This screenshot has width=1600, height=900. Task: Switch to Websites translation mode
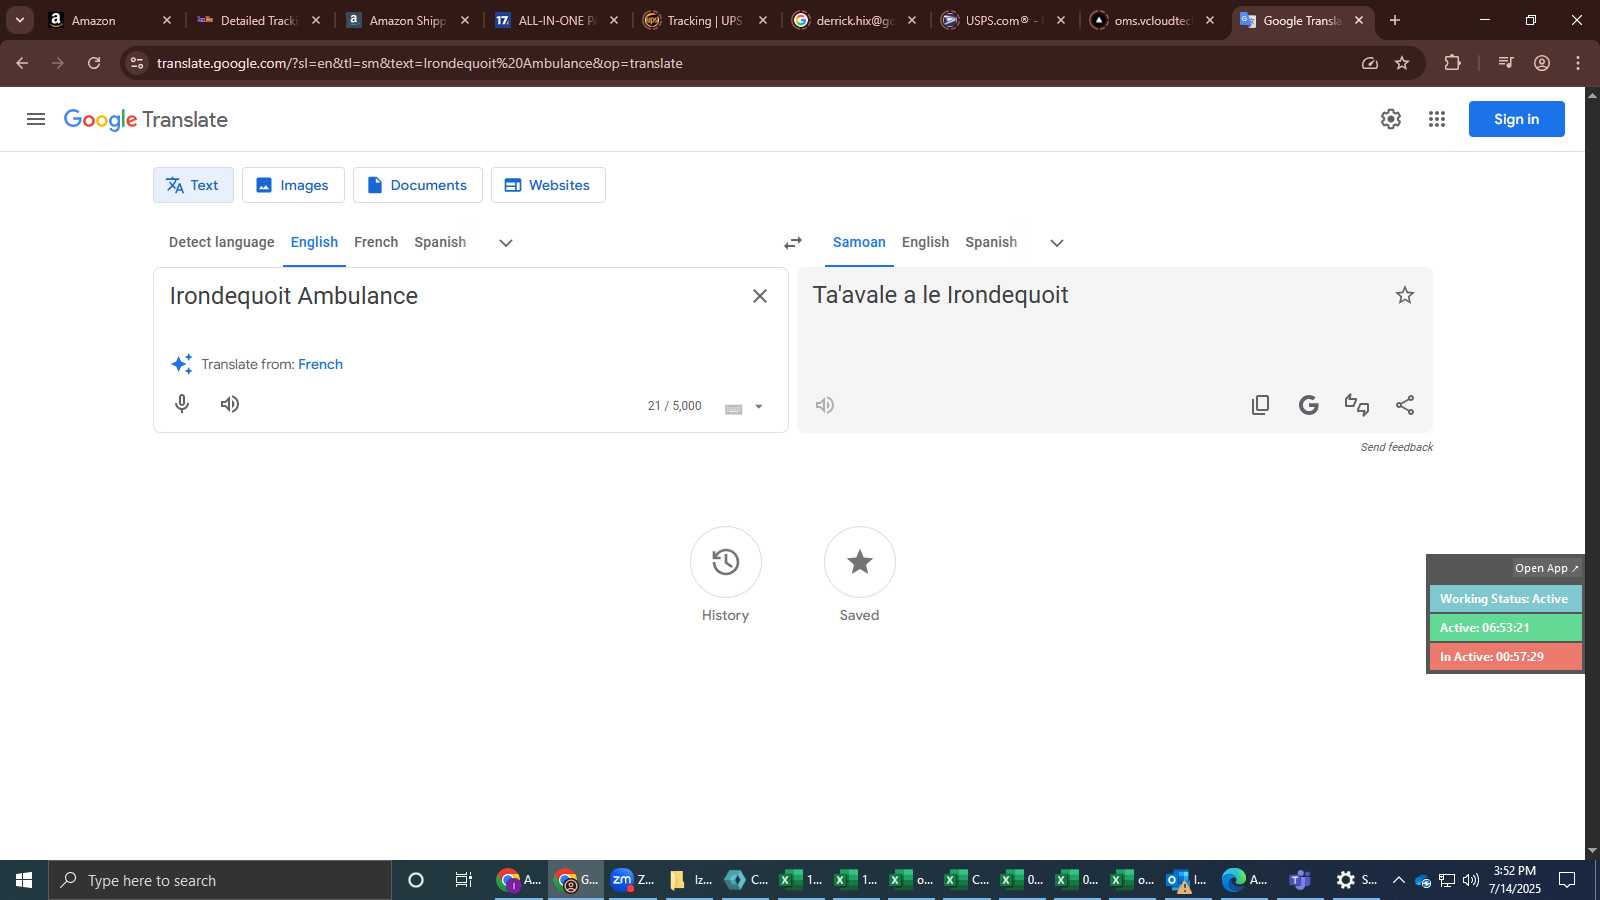pos(548,185)
